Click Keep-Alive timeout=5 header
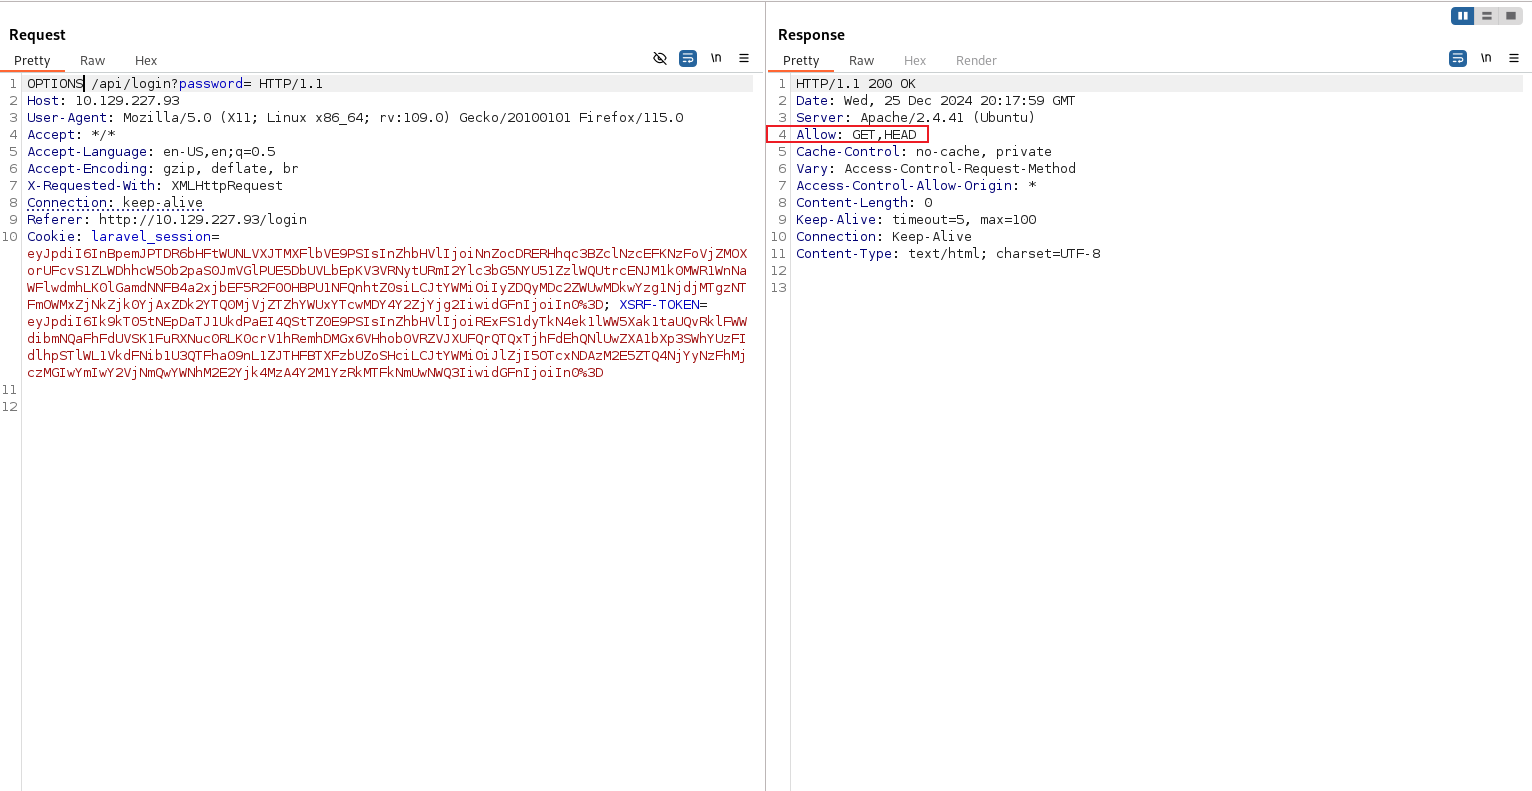Viewport: 1532px width, 791px height. tap(916, 220)
